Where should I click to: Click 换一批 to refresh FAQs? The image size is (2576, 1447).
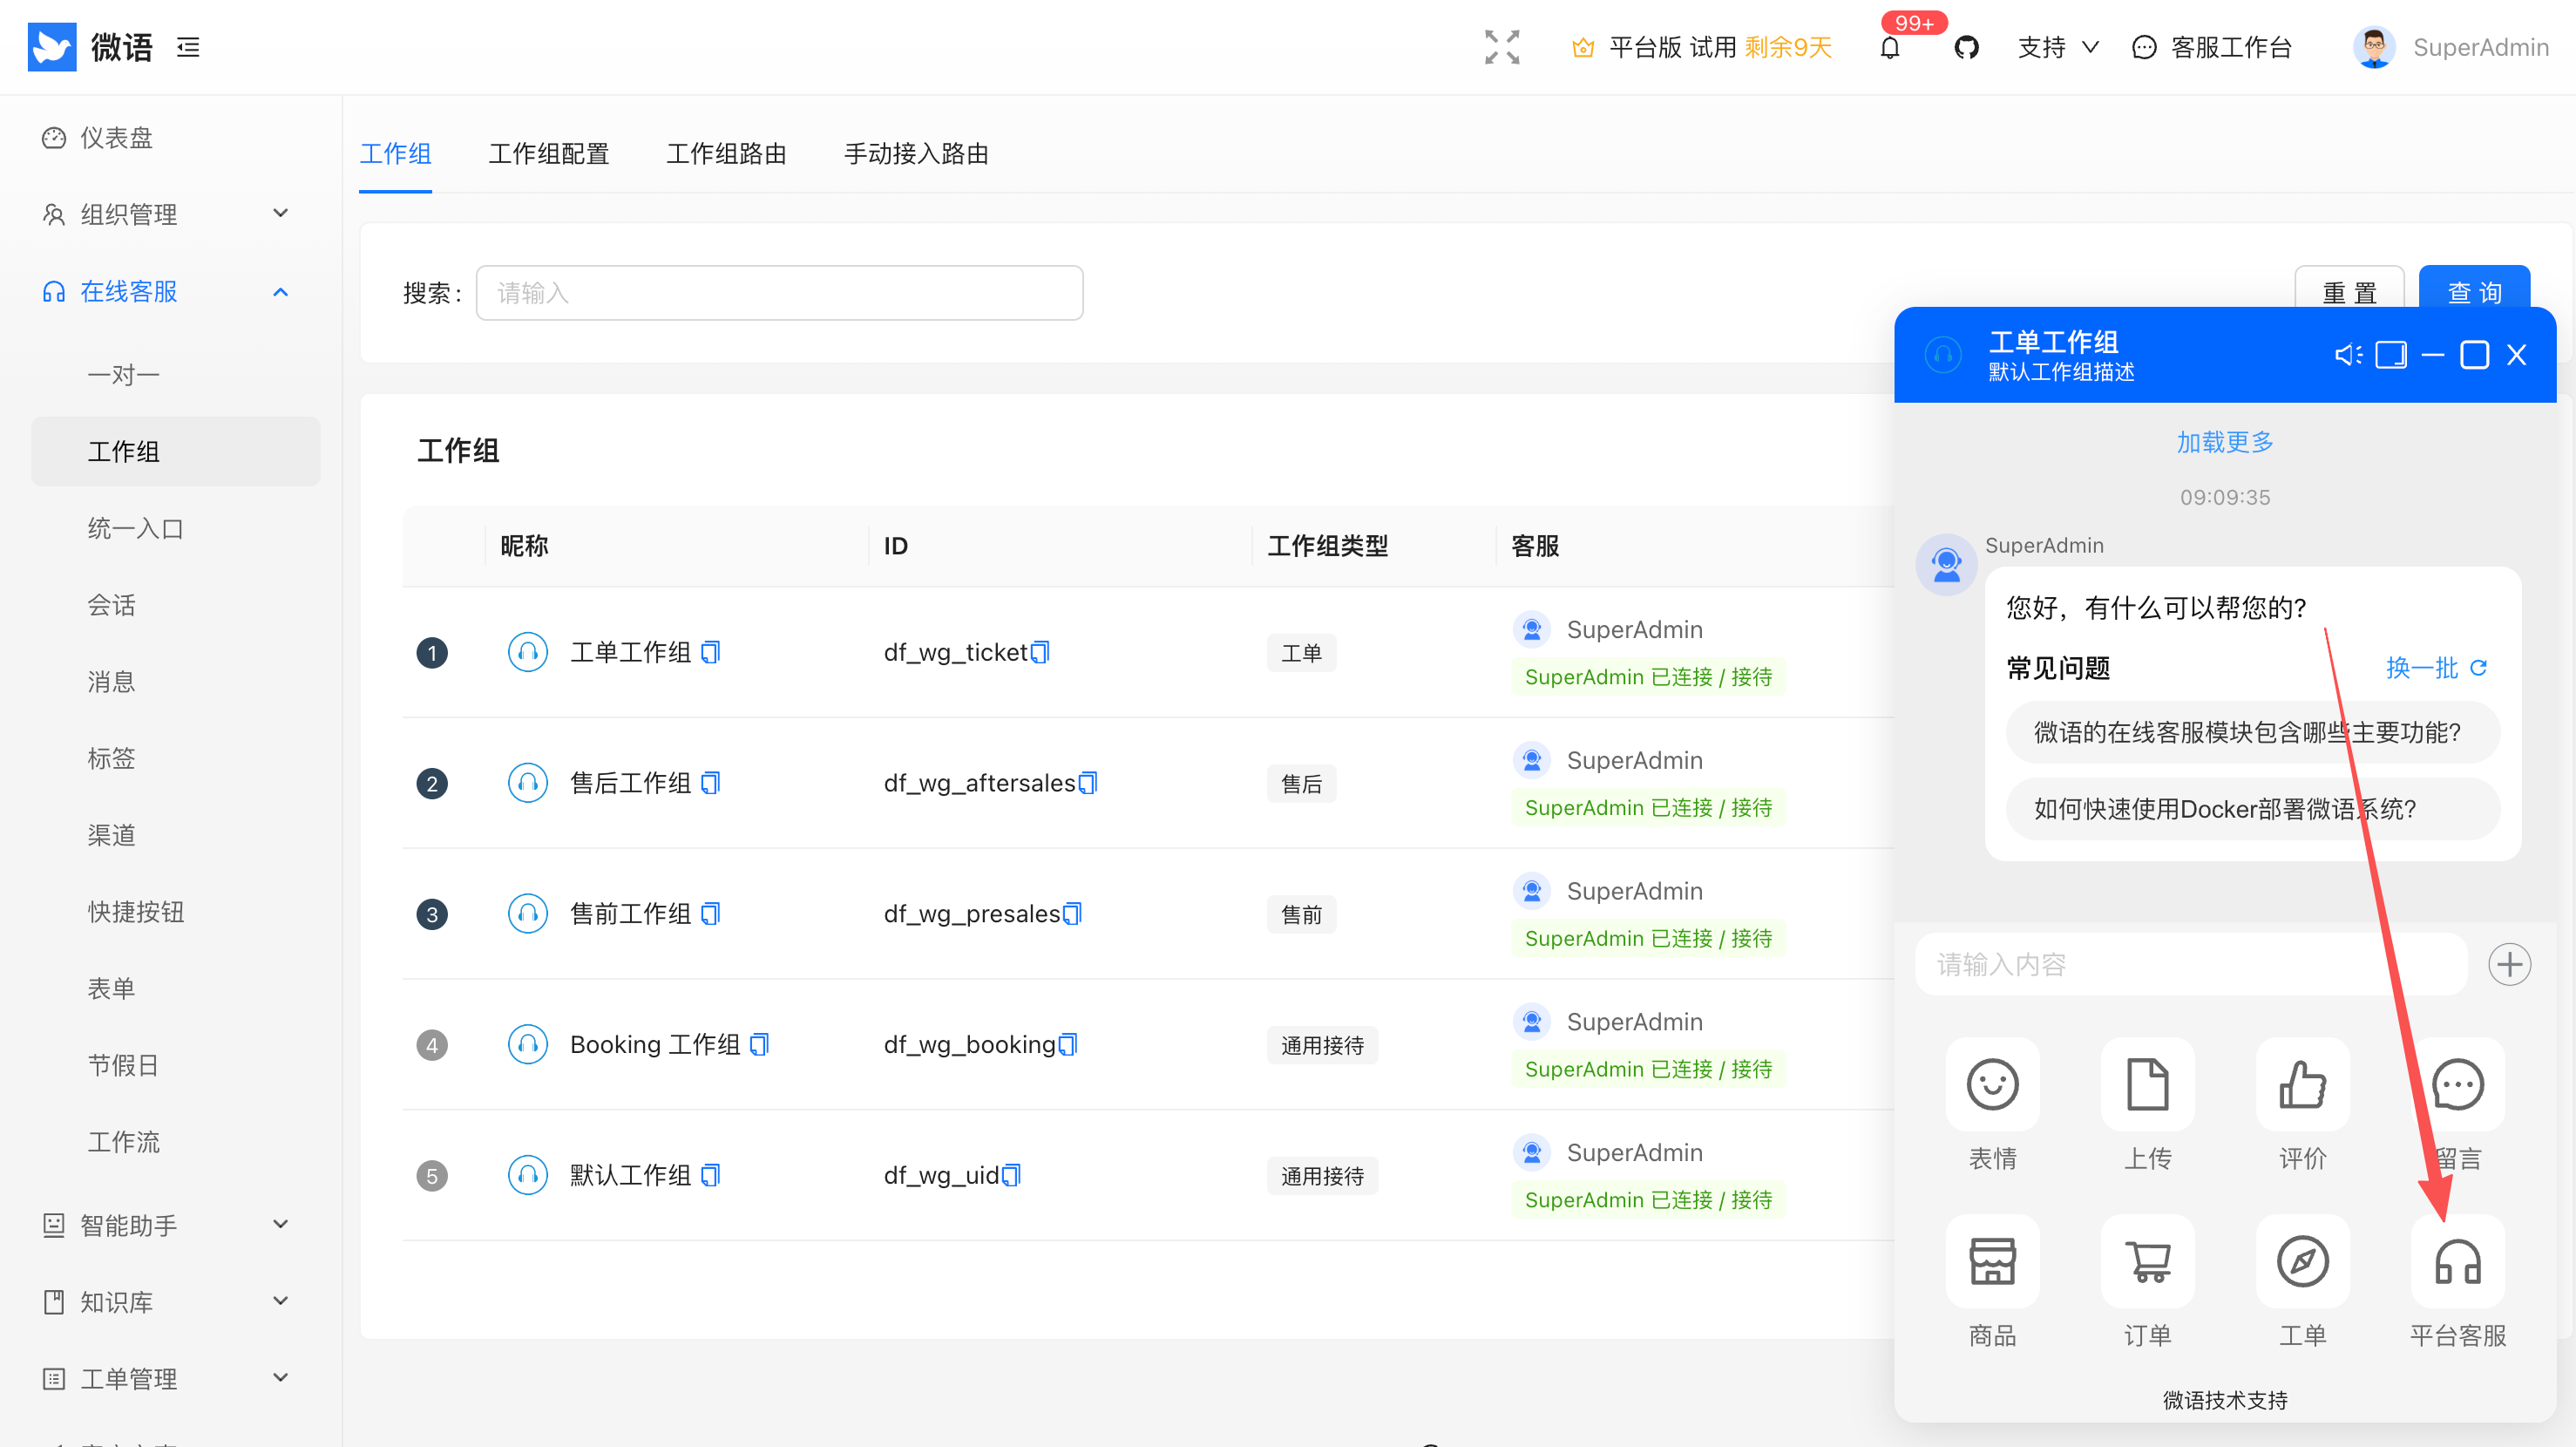[2435, 667]
